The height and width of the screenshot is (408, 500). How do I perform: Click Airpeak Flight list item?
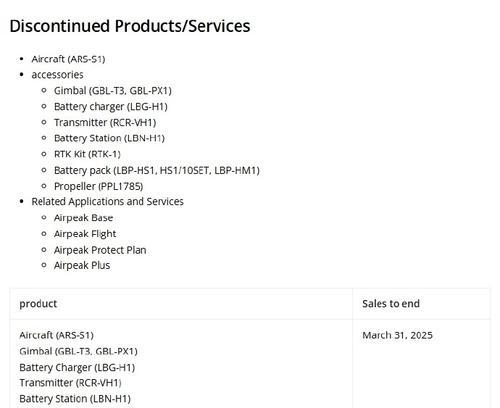(85, 234)
